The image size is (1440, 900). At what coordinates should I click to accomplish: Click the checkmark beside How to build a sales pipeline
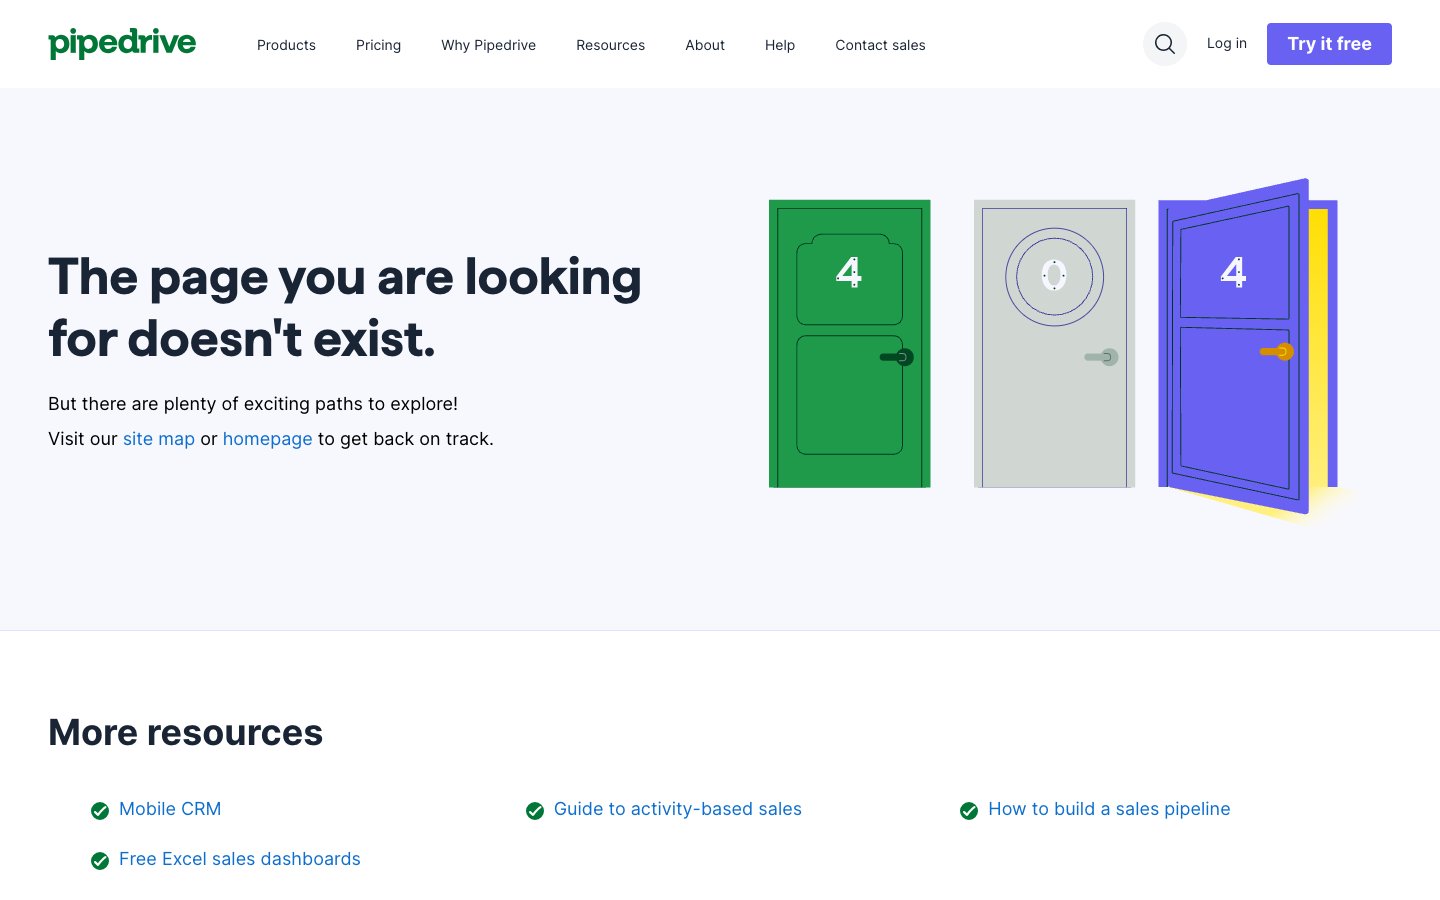click(x=969, y=810)
